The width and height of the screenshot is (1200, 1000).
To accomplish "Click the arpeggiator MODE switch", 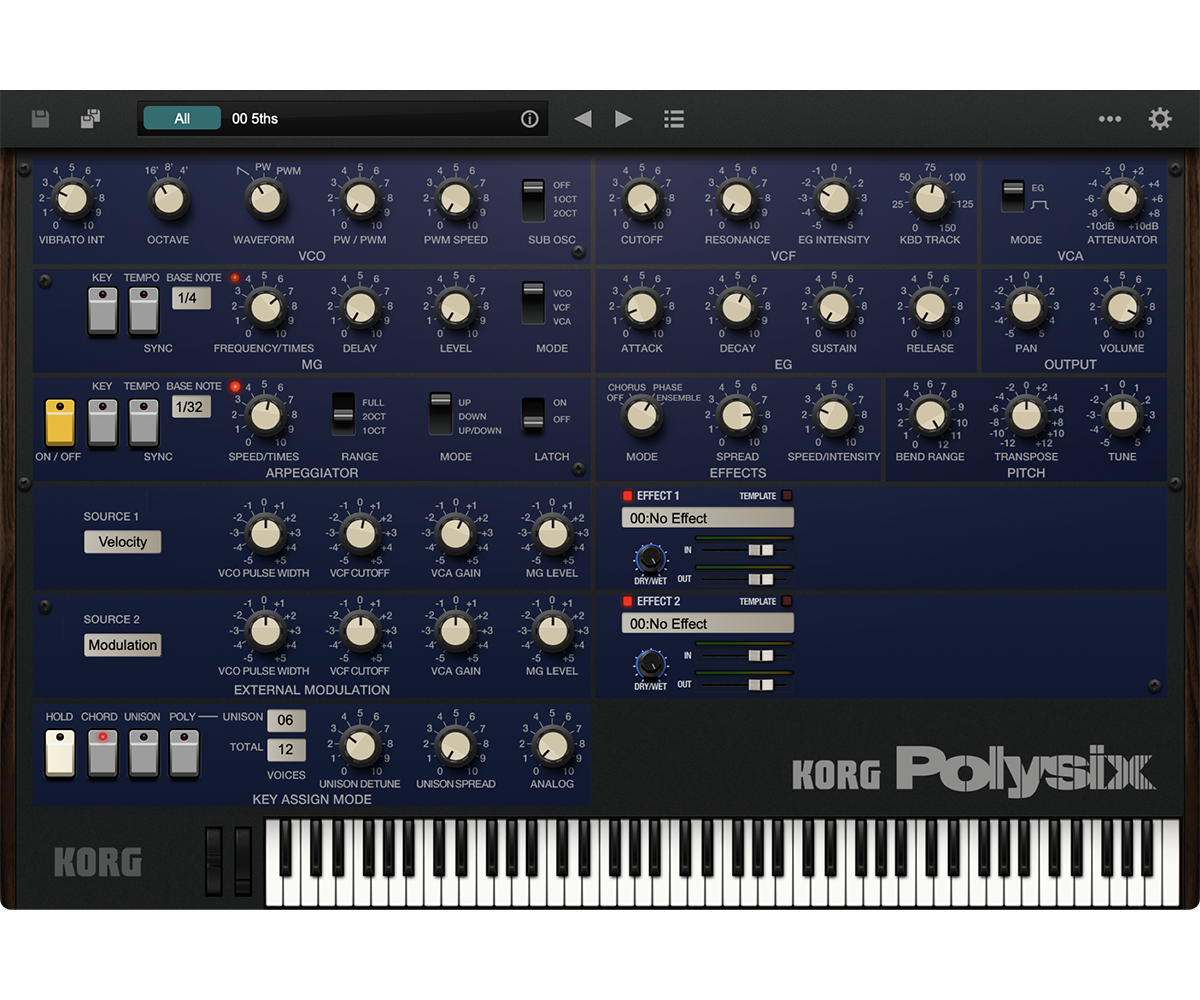I will point(440,415).
